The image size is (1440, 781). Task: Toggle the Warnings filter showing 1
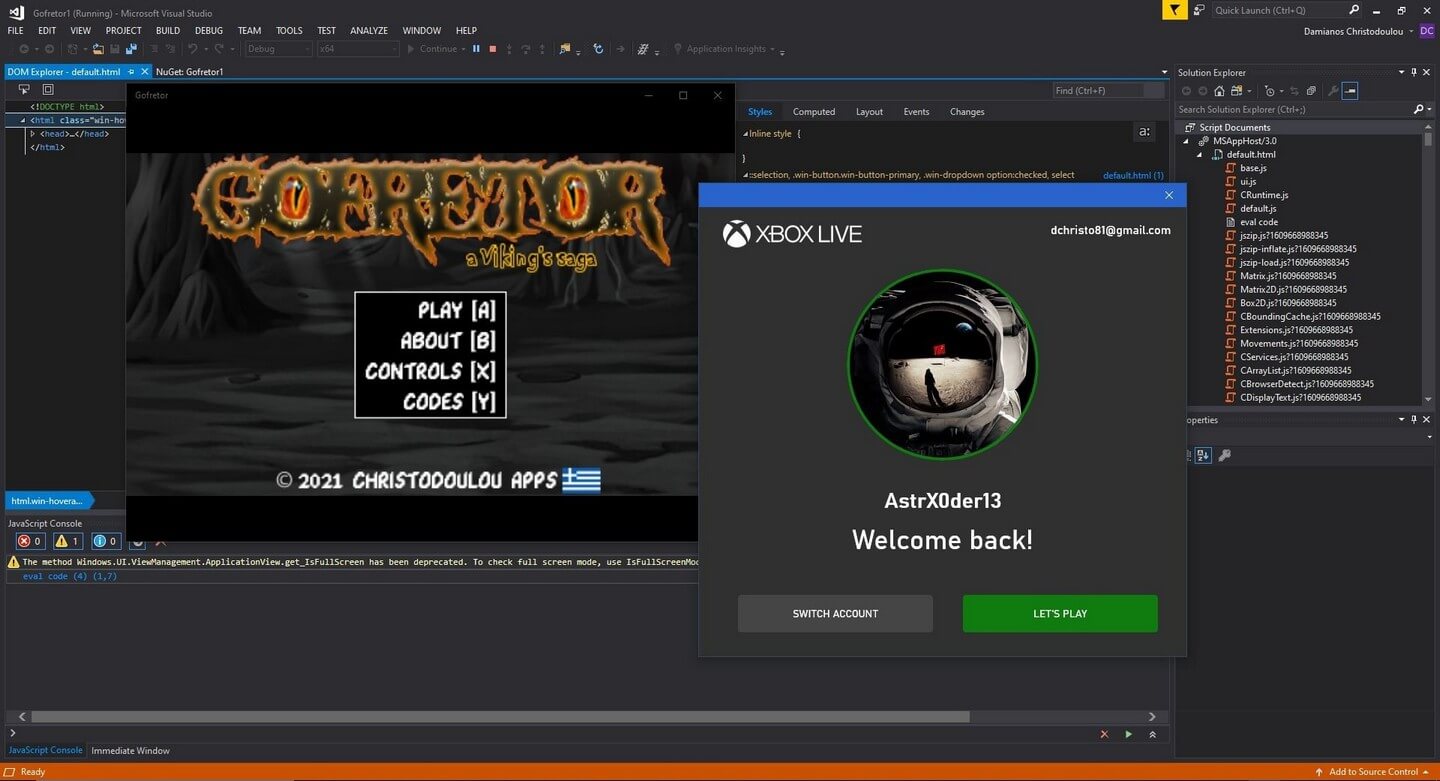(x=67, y=541)
